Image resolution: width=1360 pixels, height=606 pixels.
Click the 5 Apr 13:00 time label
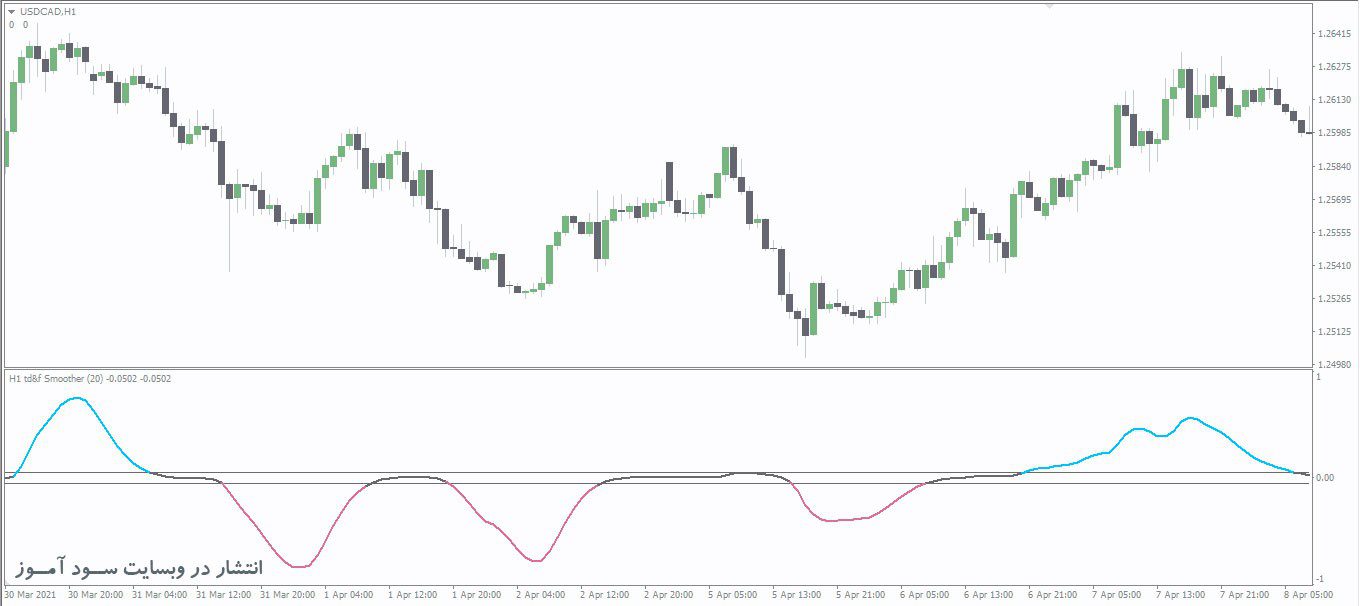tap(797, 594)
